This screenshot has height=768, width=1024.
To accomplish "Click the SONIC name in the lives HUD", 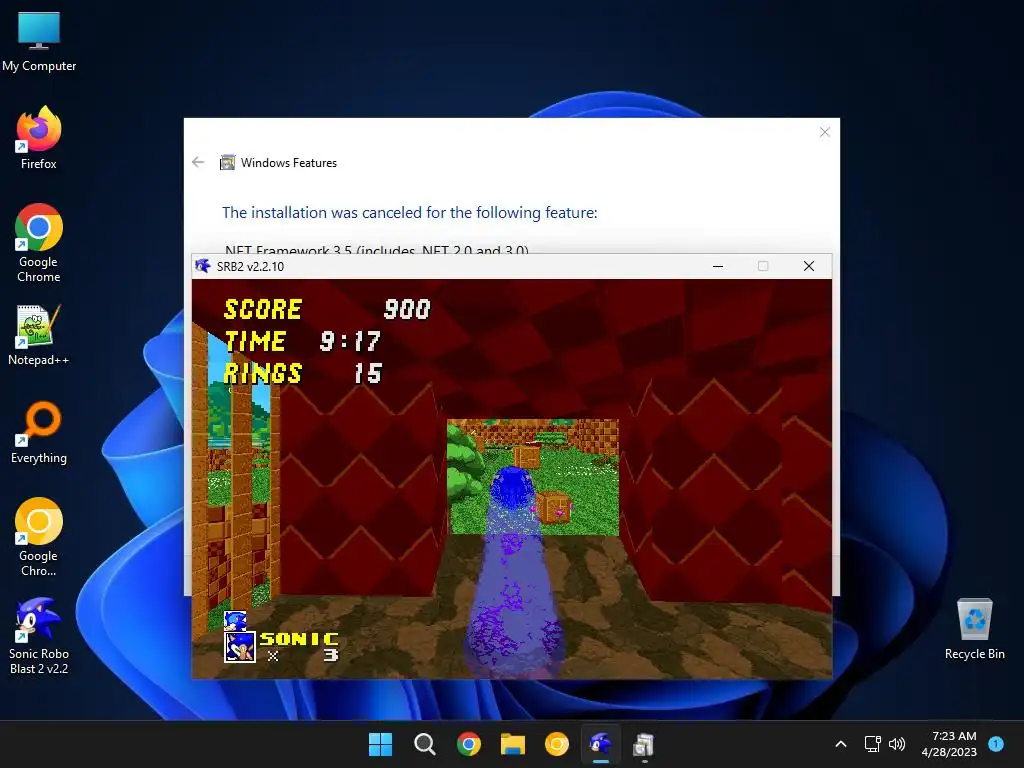I will [300, 639].
